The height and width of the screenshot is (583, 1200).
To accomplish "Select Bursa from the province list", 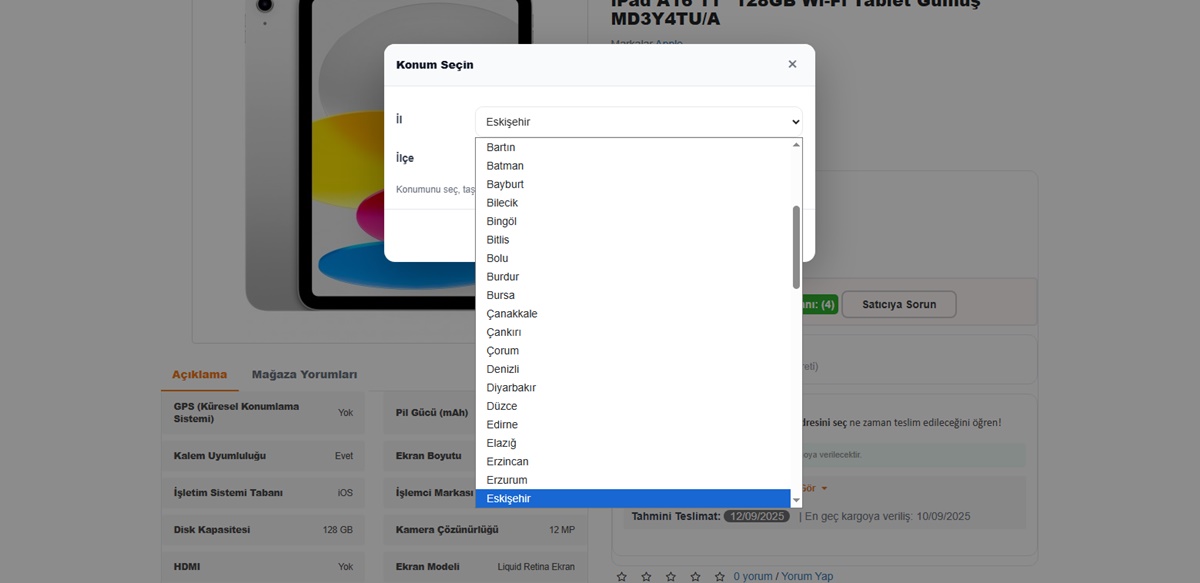I will click(x=501, y=295).
